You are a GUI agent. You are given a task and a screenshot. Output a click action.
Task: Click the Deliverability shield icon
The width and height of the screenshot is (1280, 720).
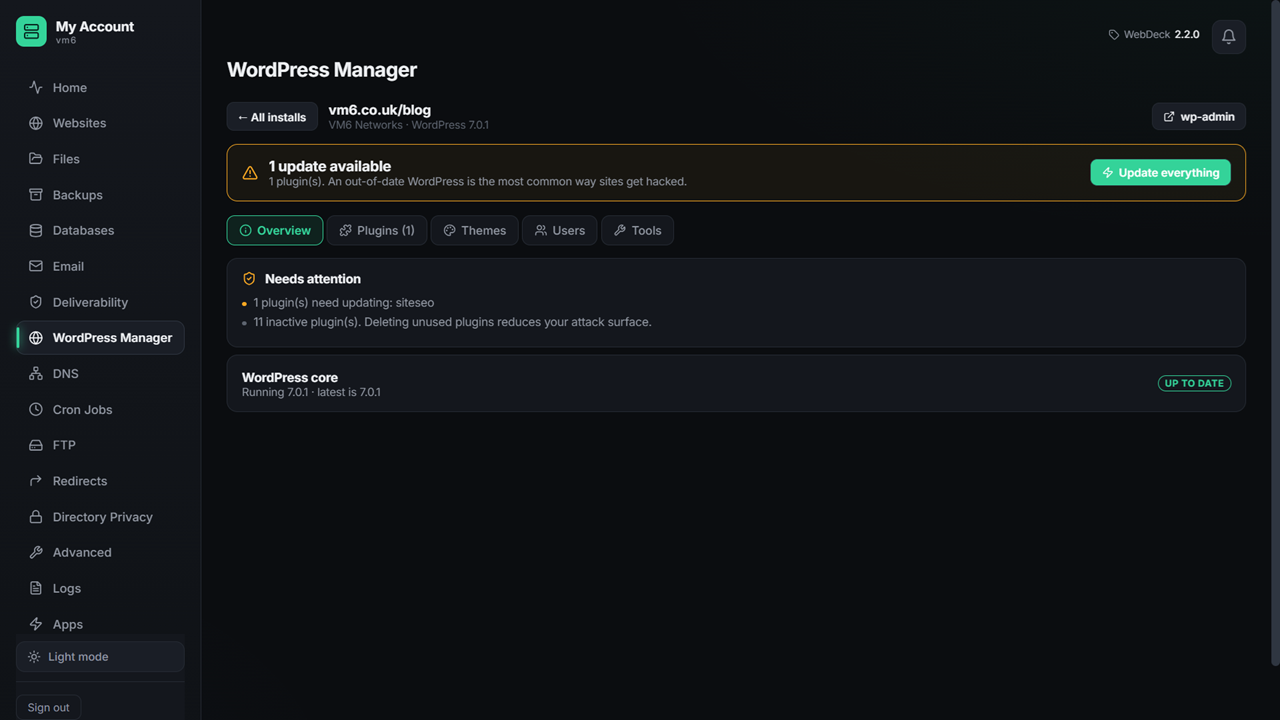36,302
